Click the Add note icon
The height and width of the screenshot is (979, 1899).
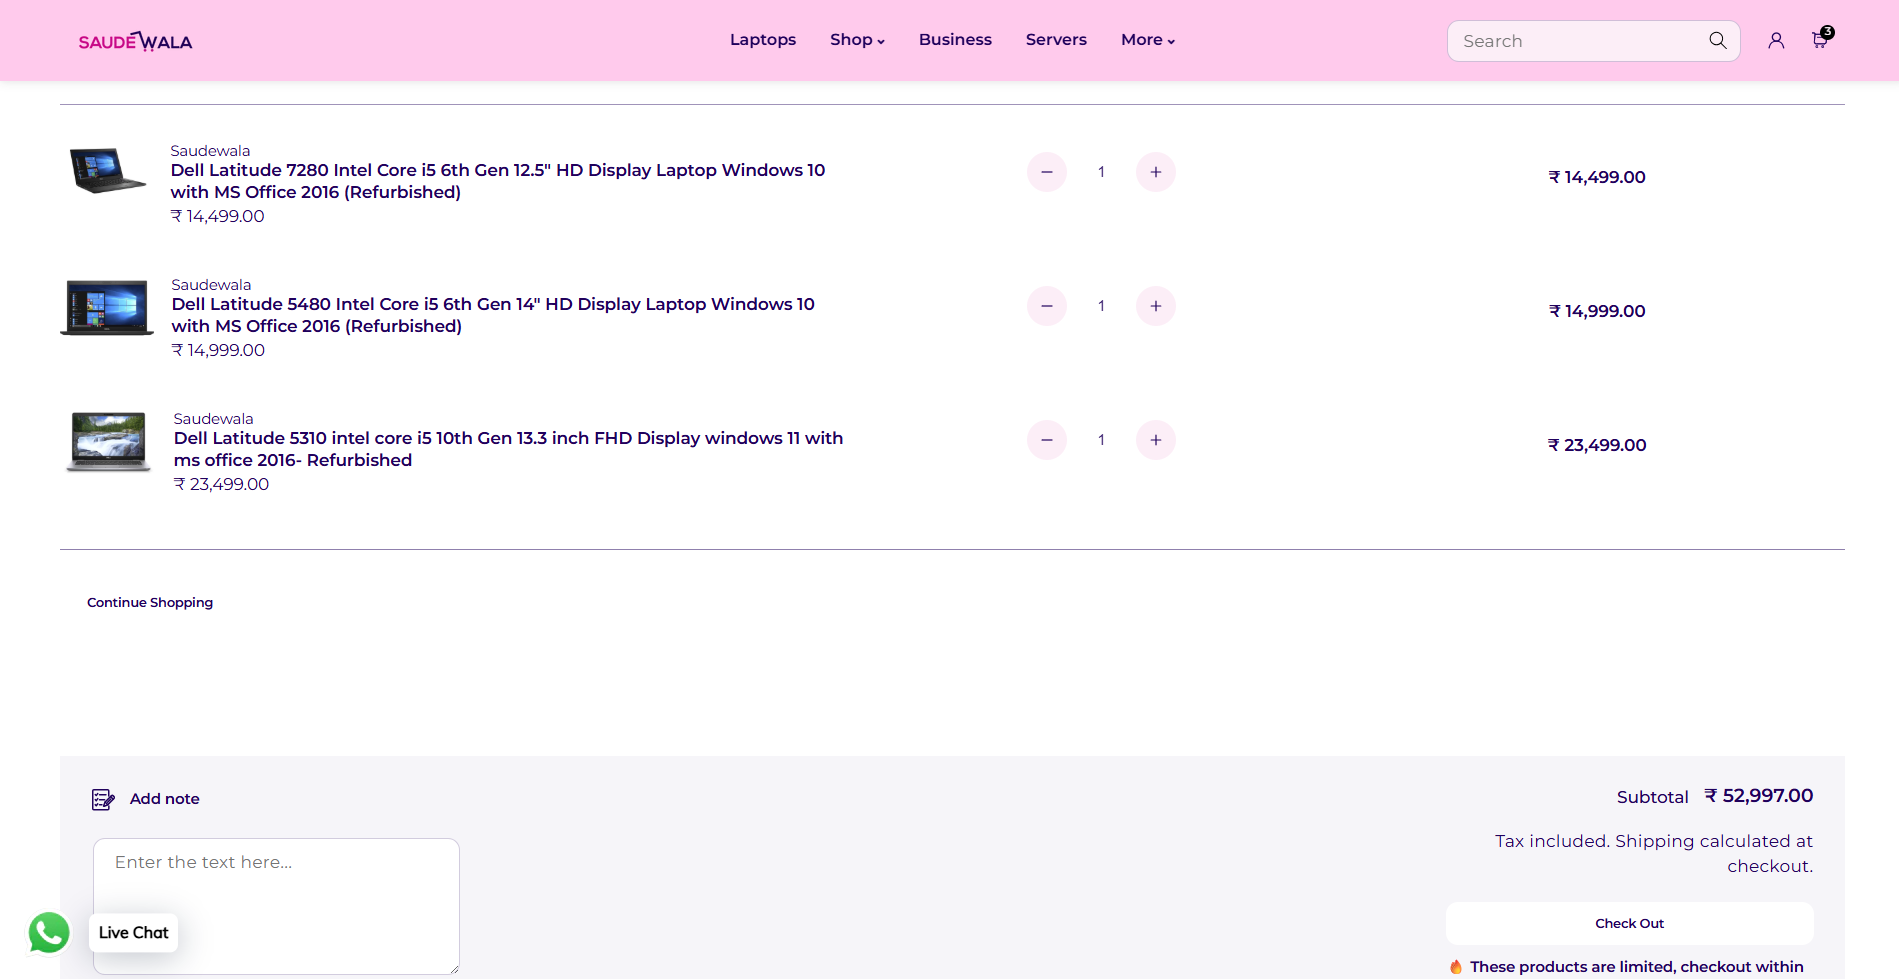click(103, 799)
